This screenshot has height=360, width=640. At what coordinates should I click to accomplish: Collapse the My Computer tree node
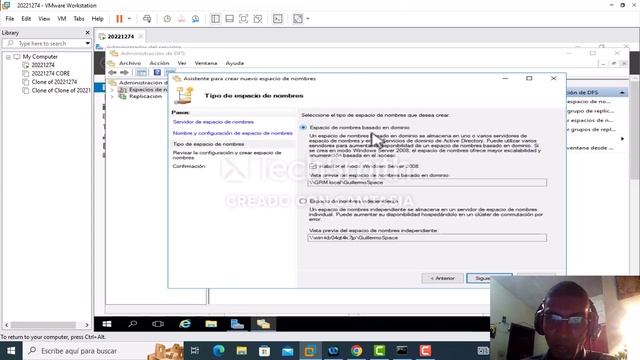coord(8,57)
